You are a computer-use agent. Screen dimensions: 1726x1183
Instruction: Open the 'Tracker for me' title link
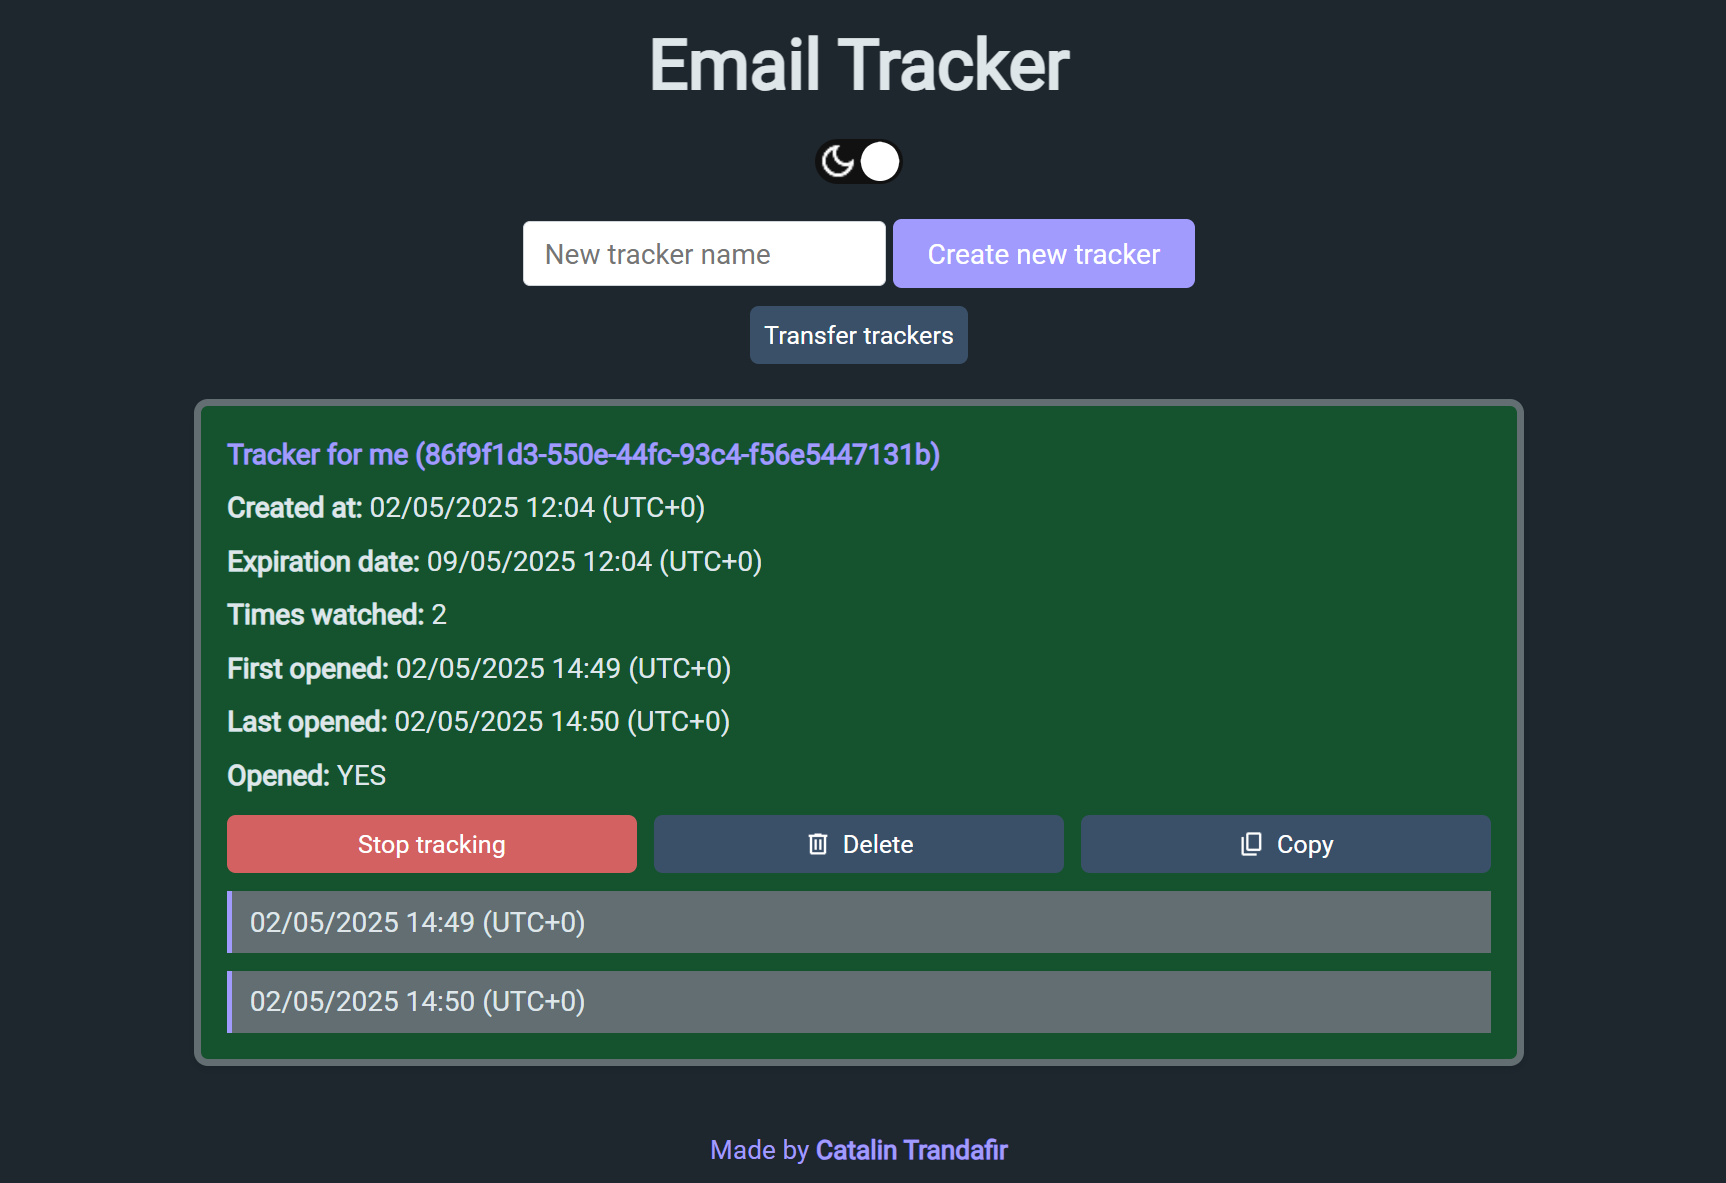pyautogui.click(x=583, y=455)
